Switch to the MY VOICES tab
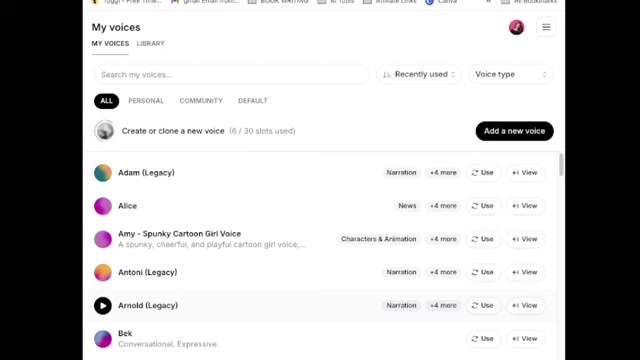This screenshot has height=360, width=640. [110, 44]
